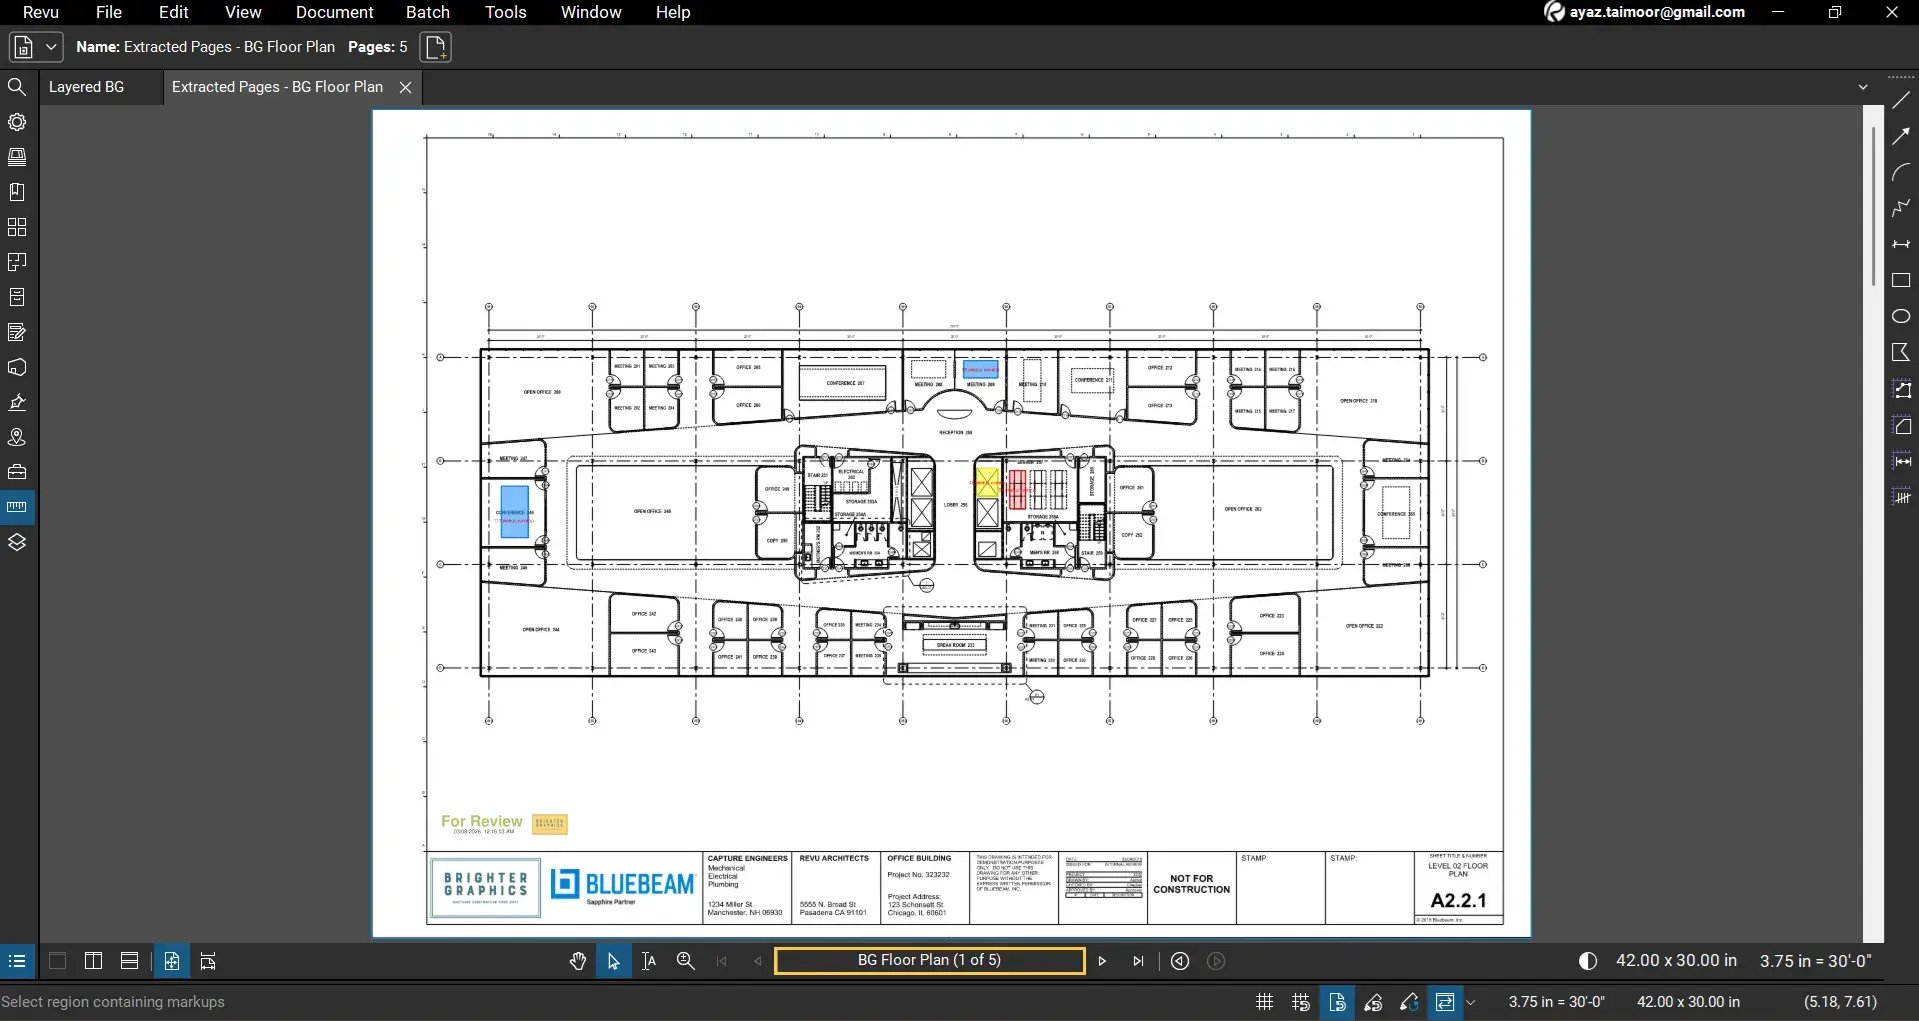1919x1021 pixels.
Task: Open the Search panel magnifier icon
Action: 17,87
